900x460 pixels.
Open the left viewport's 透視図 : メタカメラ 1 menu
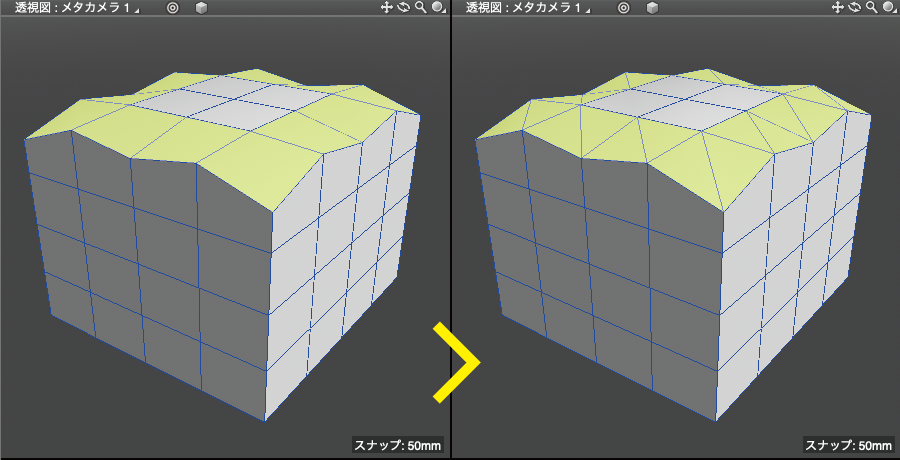click(x=78, y=8)
